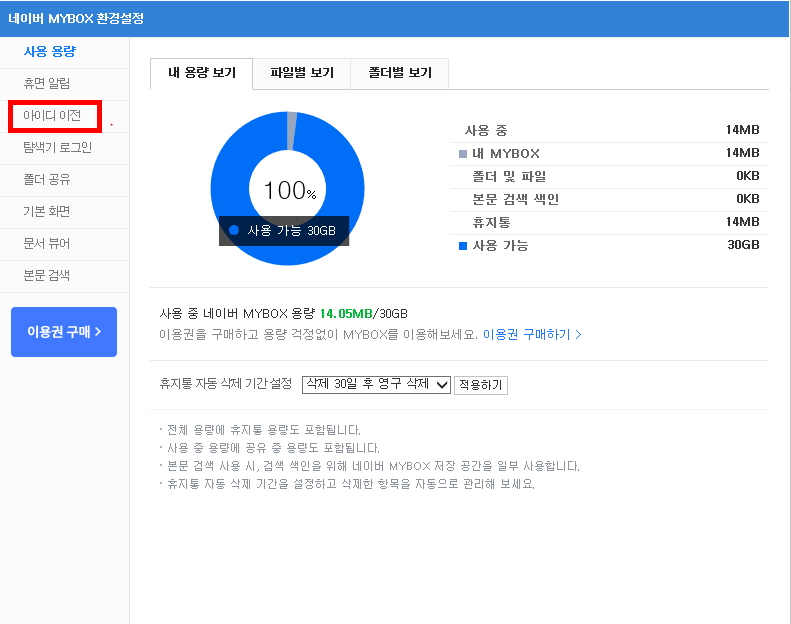791x624 pixels.
Task: Click the blue 사용 가능 legend square
Action: point(463,246)
